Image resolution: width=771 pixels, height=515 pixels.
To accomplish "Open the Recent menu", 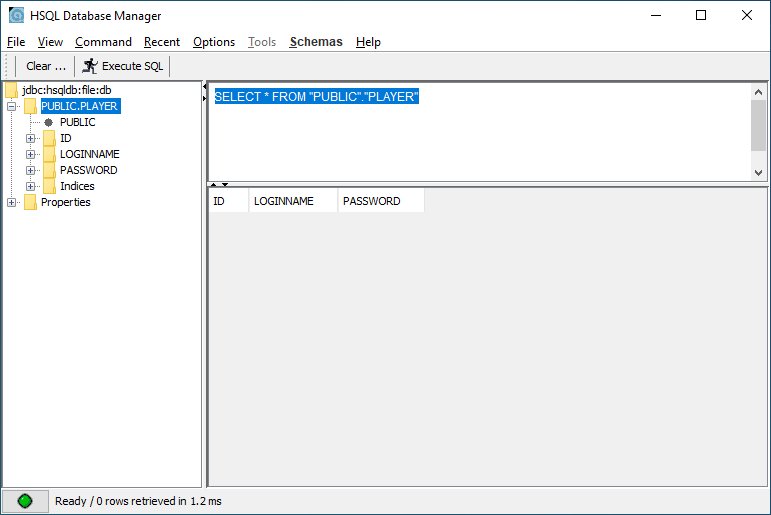I will point(162,42).
